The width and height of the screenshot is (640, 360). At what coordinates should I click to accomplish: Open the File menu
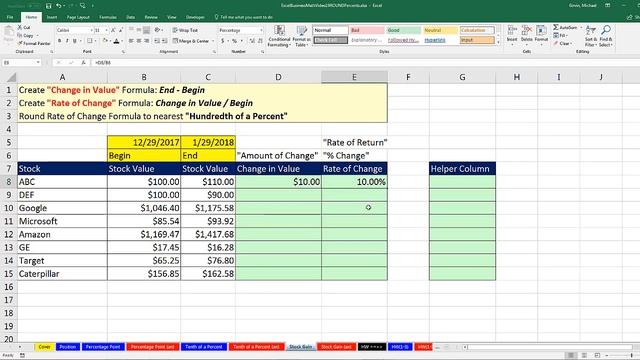point(10,17)
